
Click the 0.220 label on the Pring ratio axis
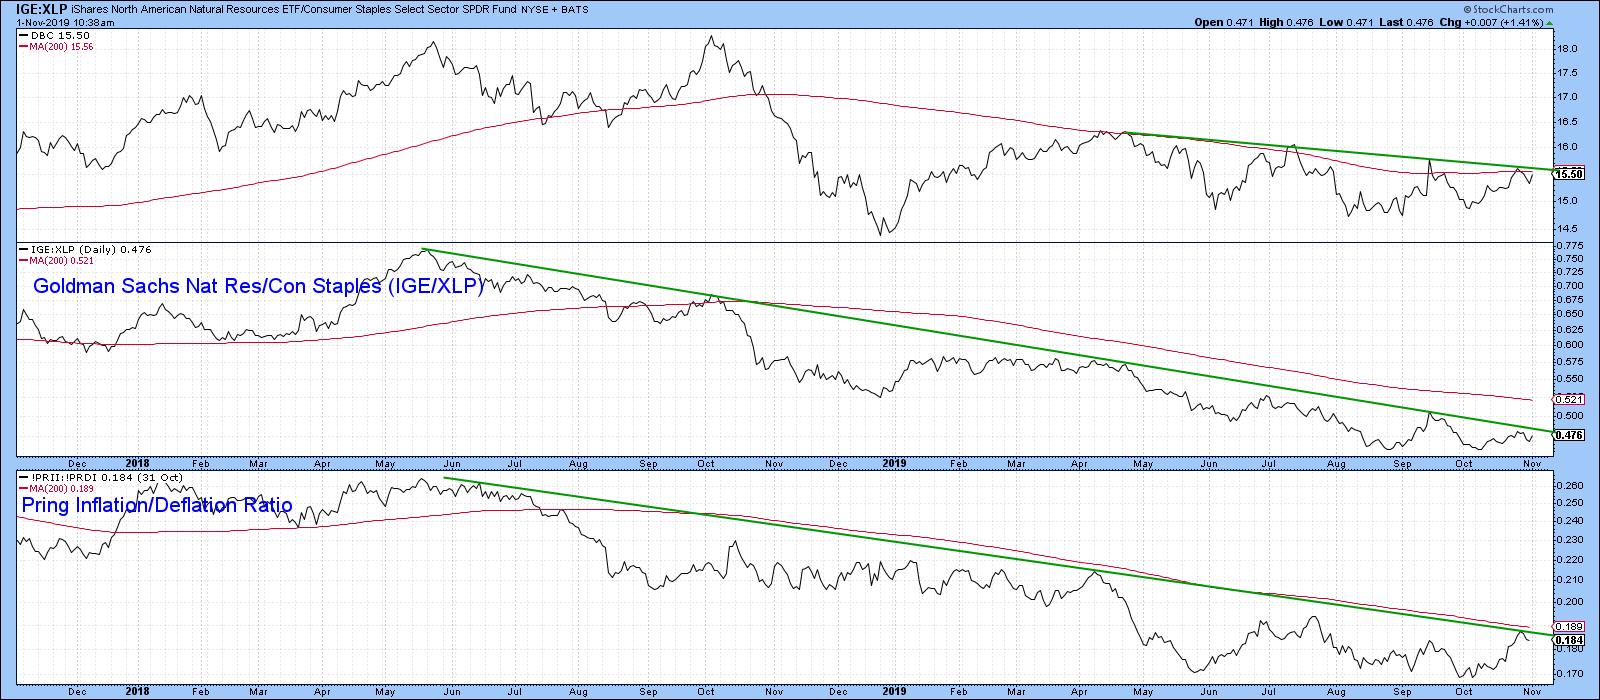[1571, 559]
